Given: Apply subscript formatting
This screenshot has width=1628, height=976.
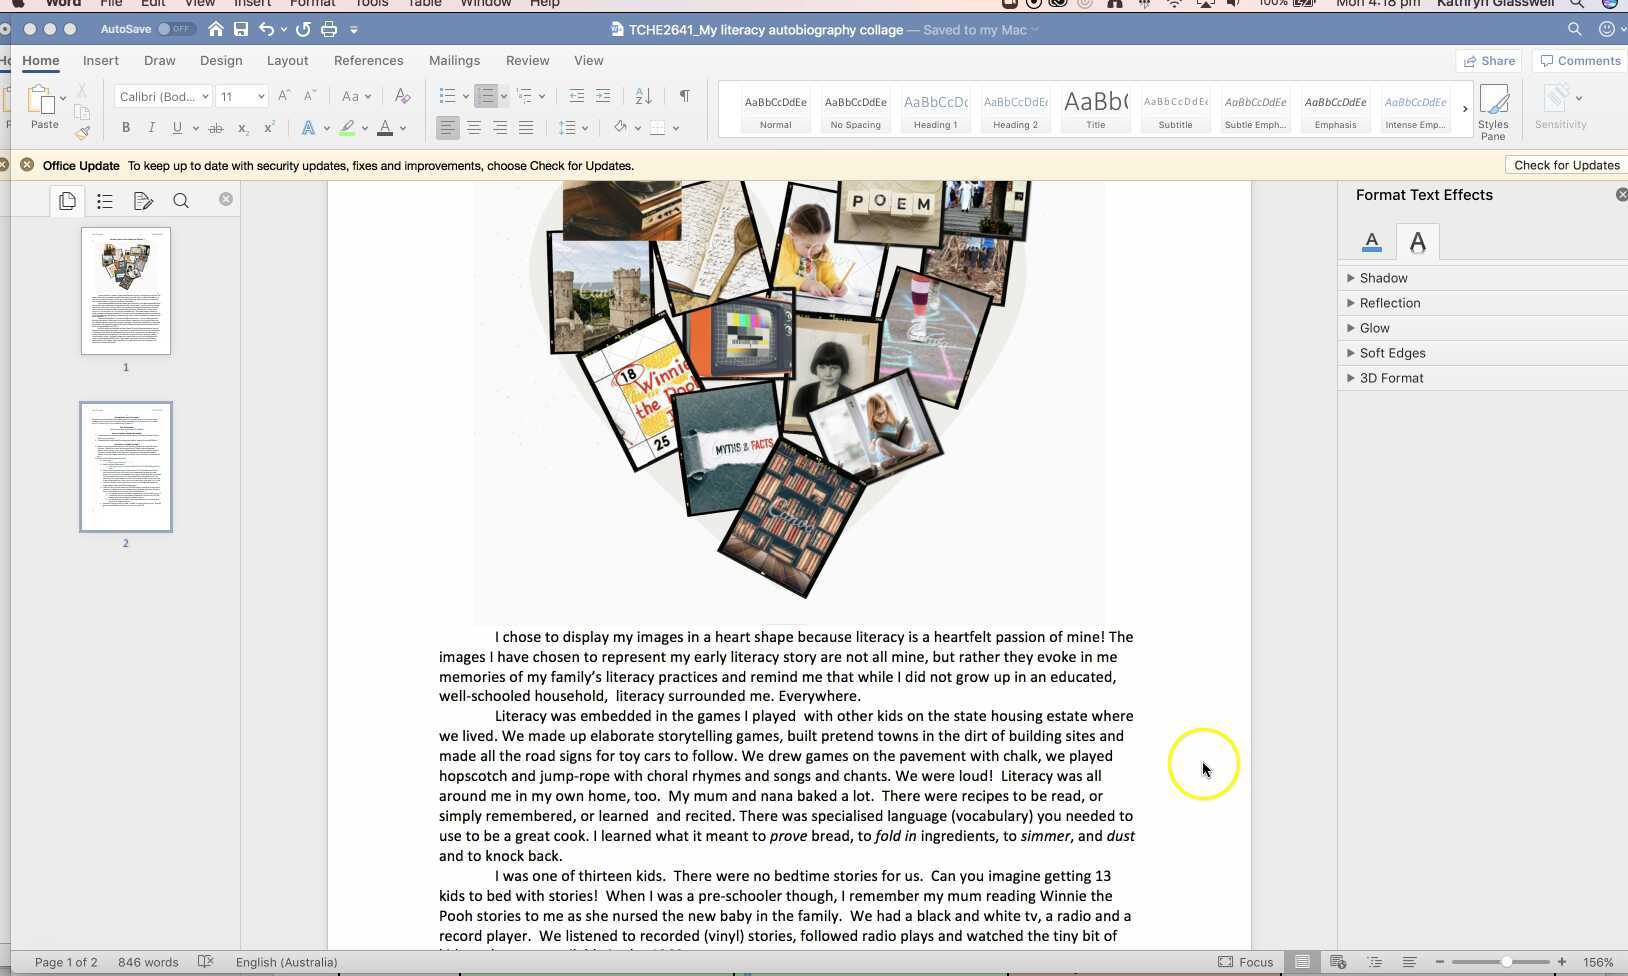Looking at the screenshot, I should click(242, 128).
